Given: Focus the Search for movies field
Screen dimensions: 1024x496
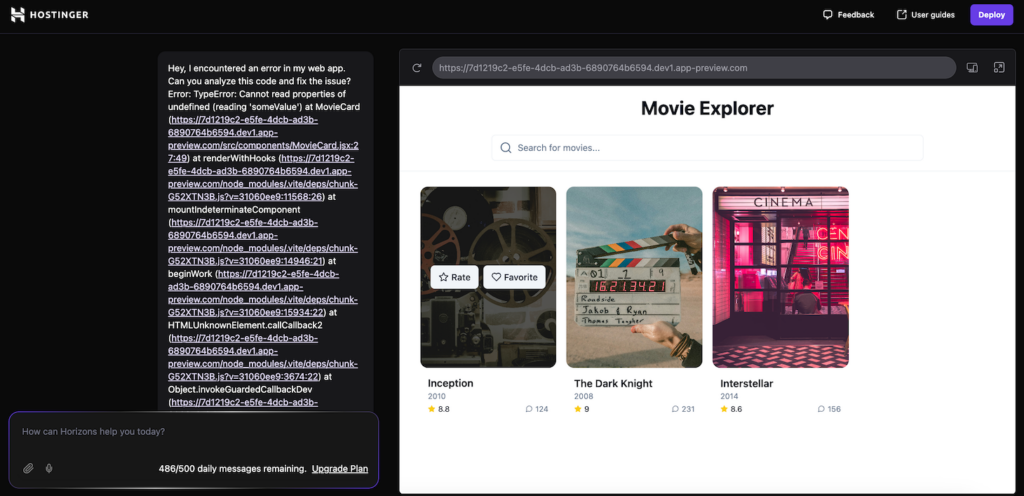Looking at the screenshot, I should 710,148.
